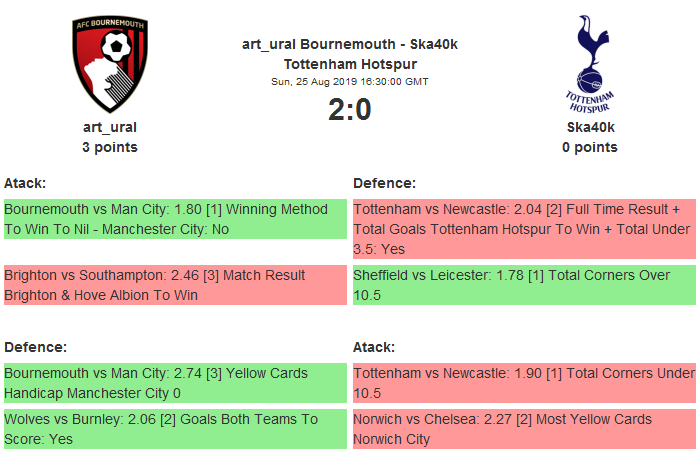Open art_ural player name under Bournemouth crest

[x=110, y=127]
